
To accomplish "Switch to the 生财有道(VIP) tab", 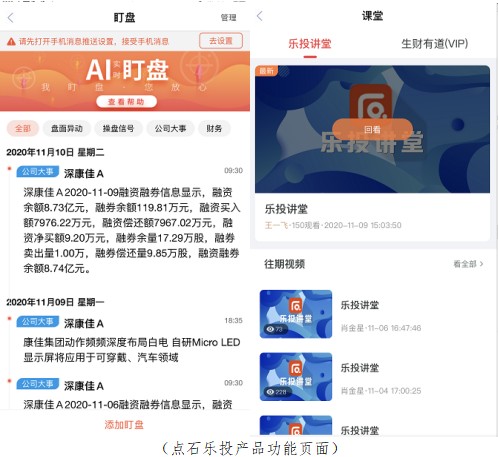I will pos(434,44).
